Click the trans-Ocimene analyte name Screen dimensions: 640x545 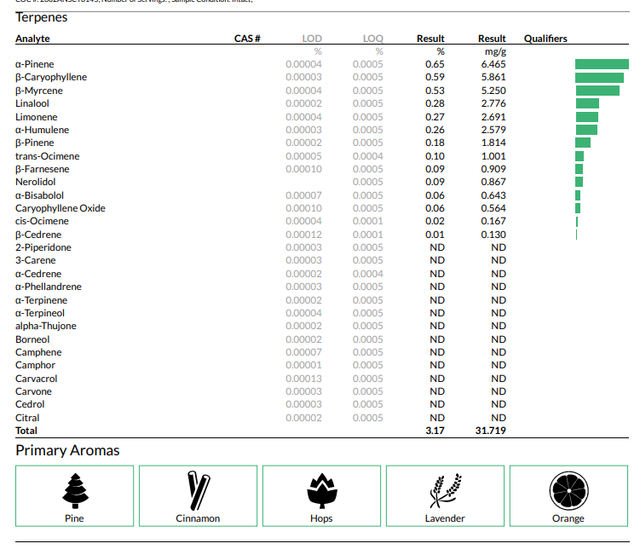point(47,156)
